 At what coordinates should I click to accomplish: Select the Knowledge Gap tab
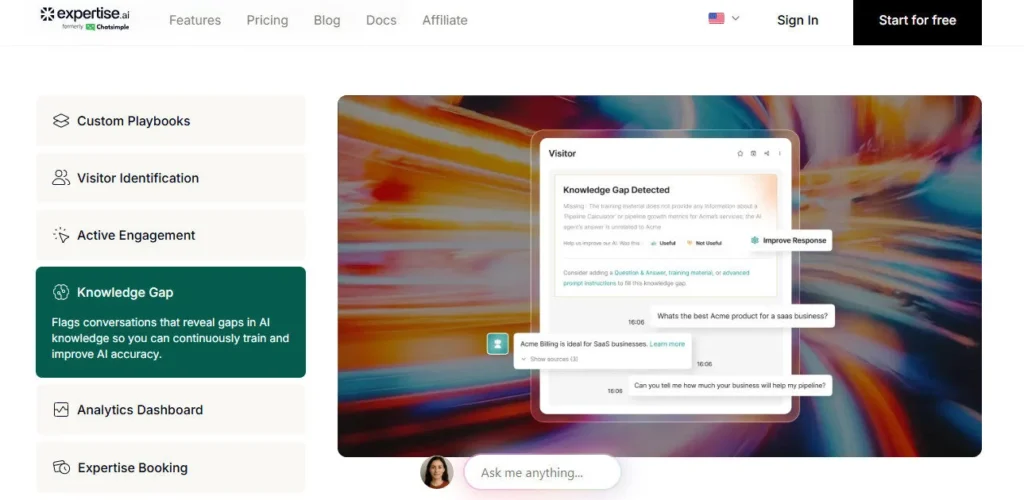(x=170, y=322)
